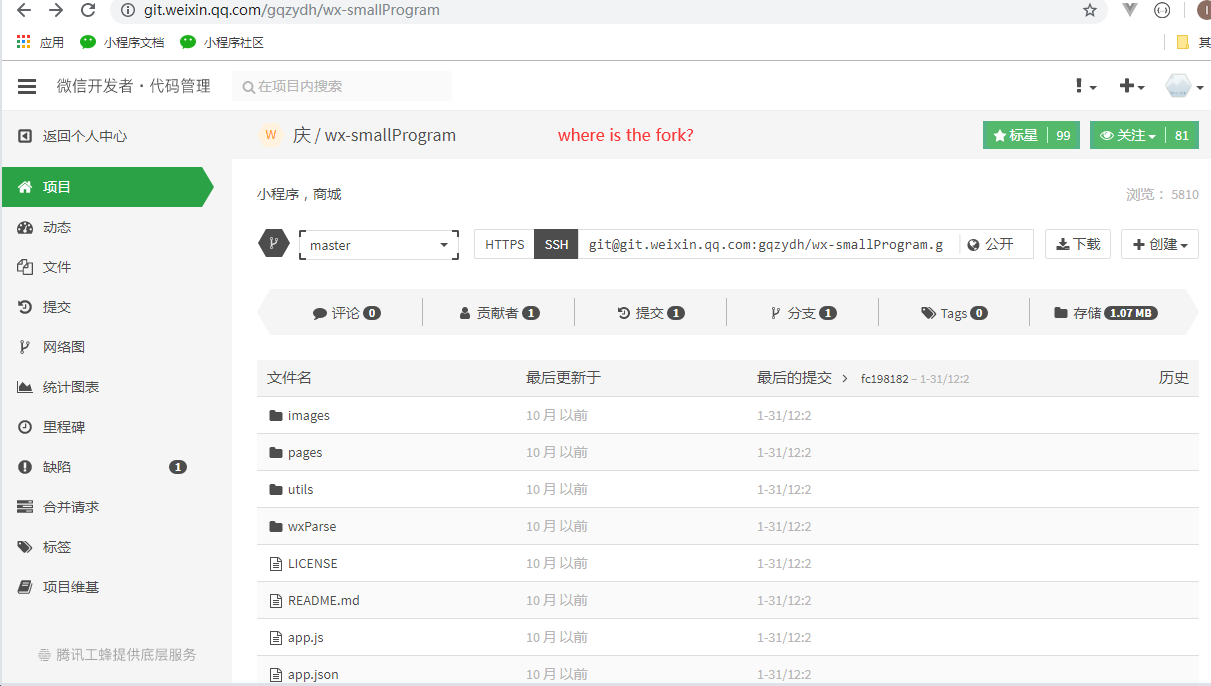Open the 应用 apps grid icon
1211x686 pixels.
coord(24,42)
